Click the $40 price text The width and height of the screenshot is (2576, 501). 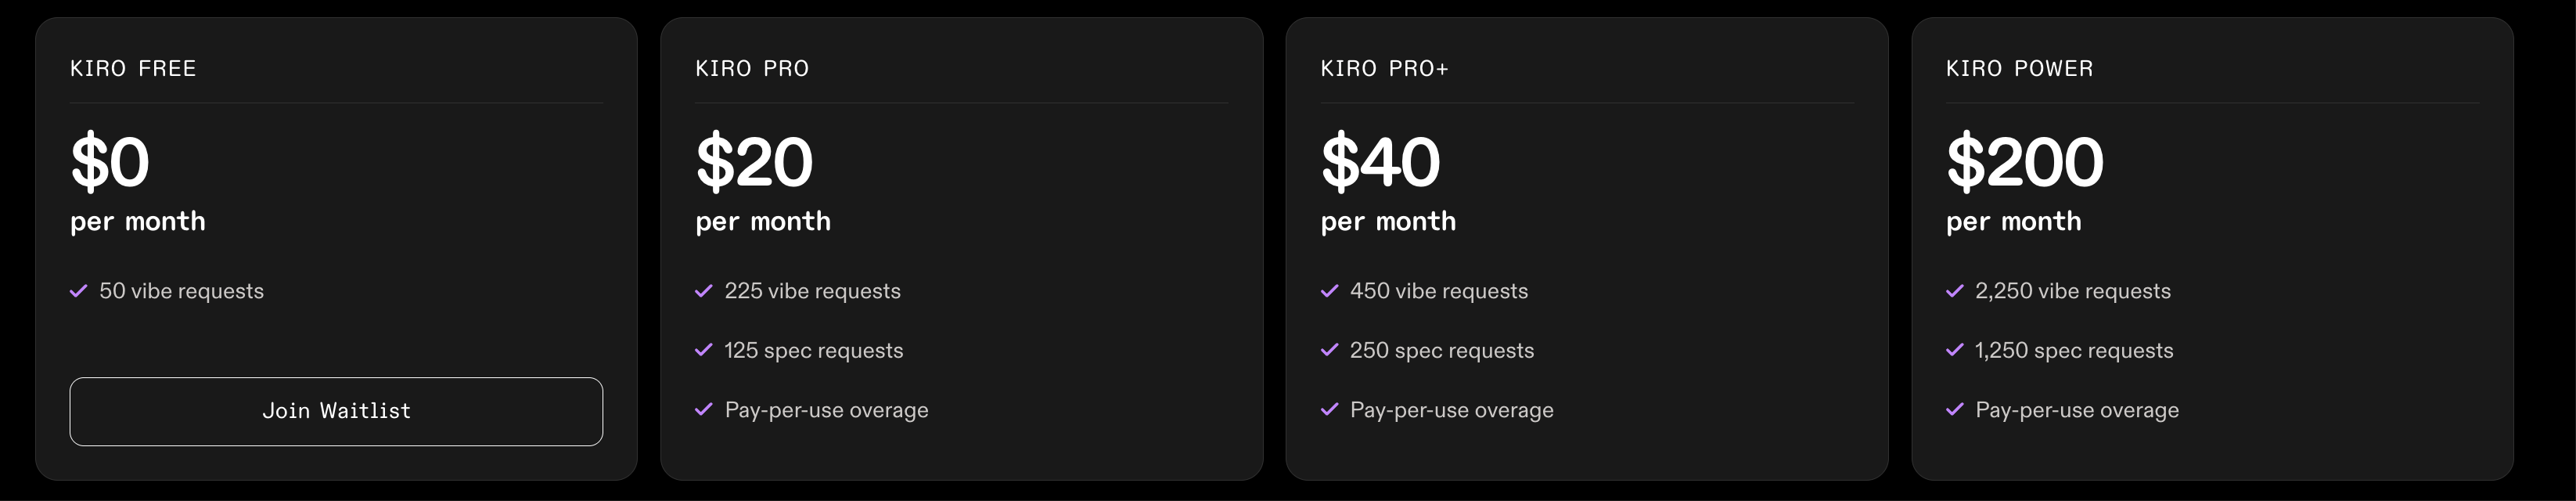pos(1380,162)
